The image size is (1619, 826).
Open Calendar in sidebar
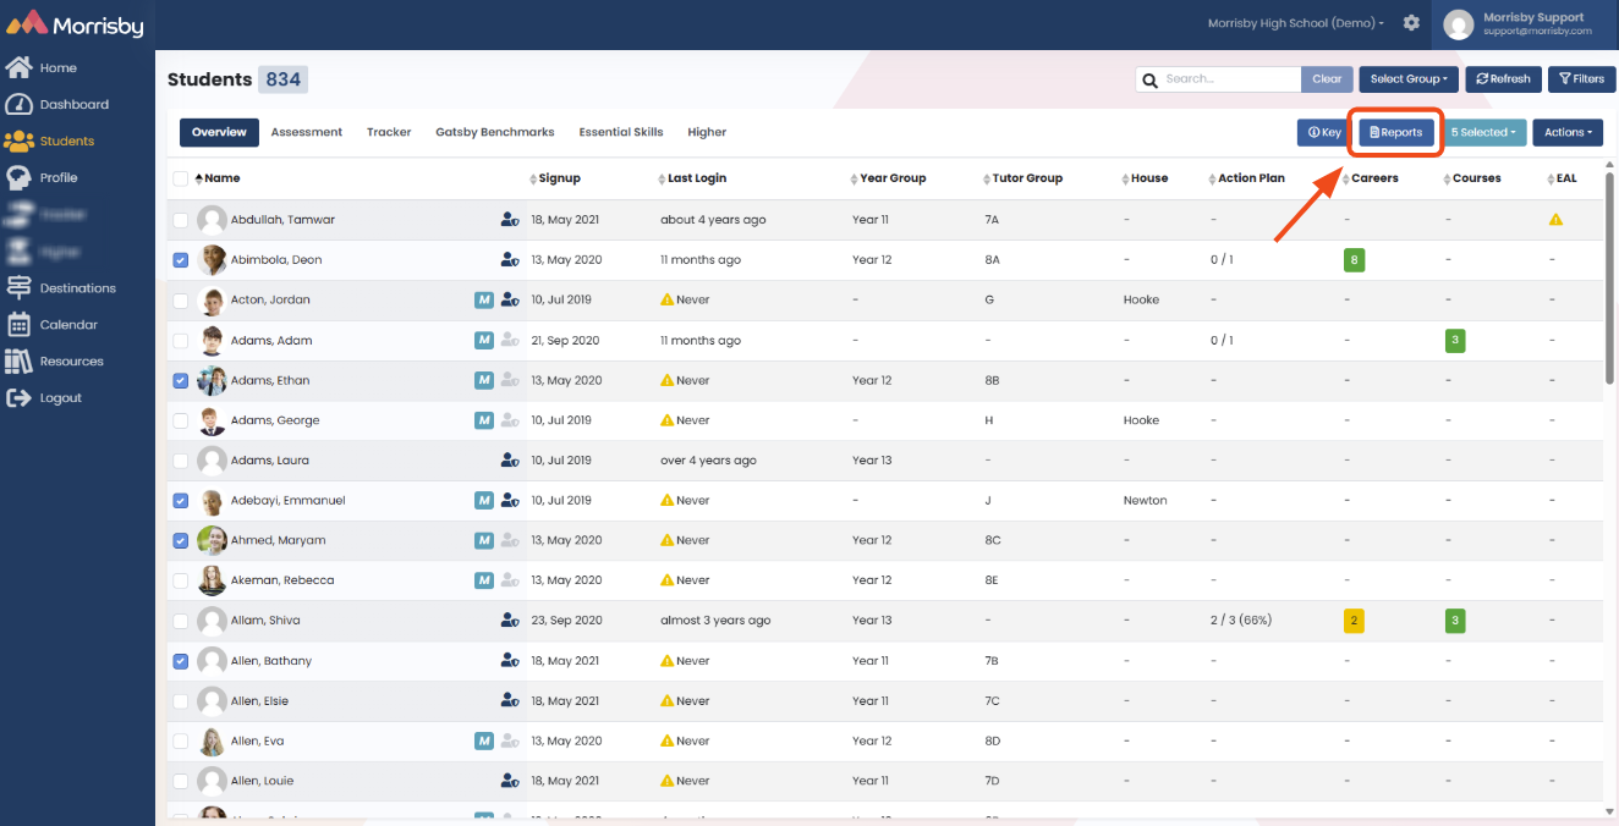tap(52, 325)
